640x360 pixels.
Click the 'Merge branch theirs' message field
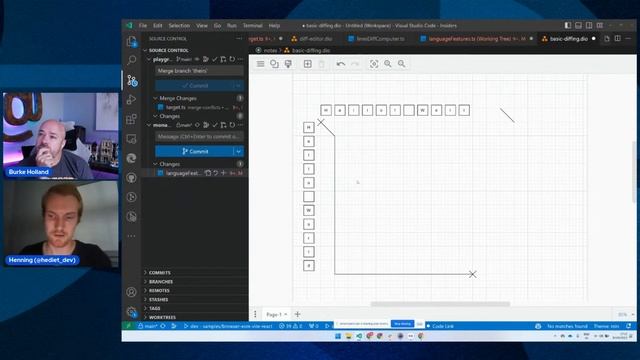(200, 71)
